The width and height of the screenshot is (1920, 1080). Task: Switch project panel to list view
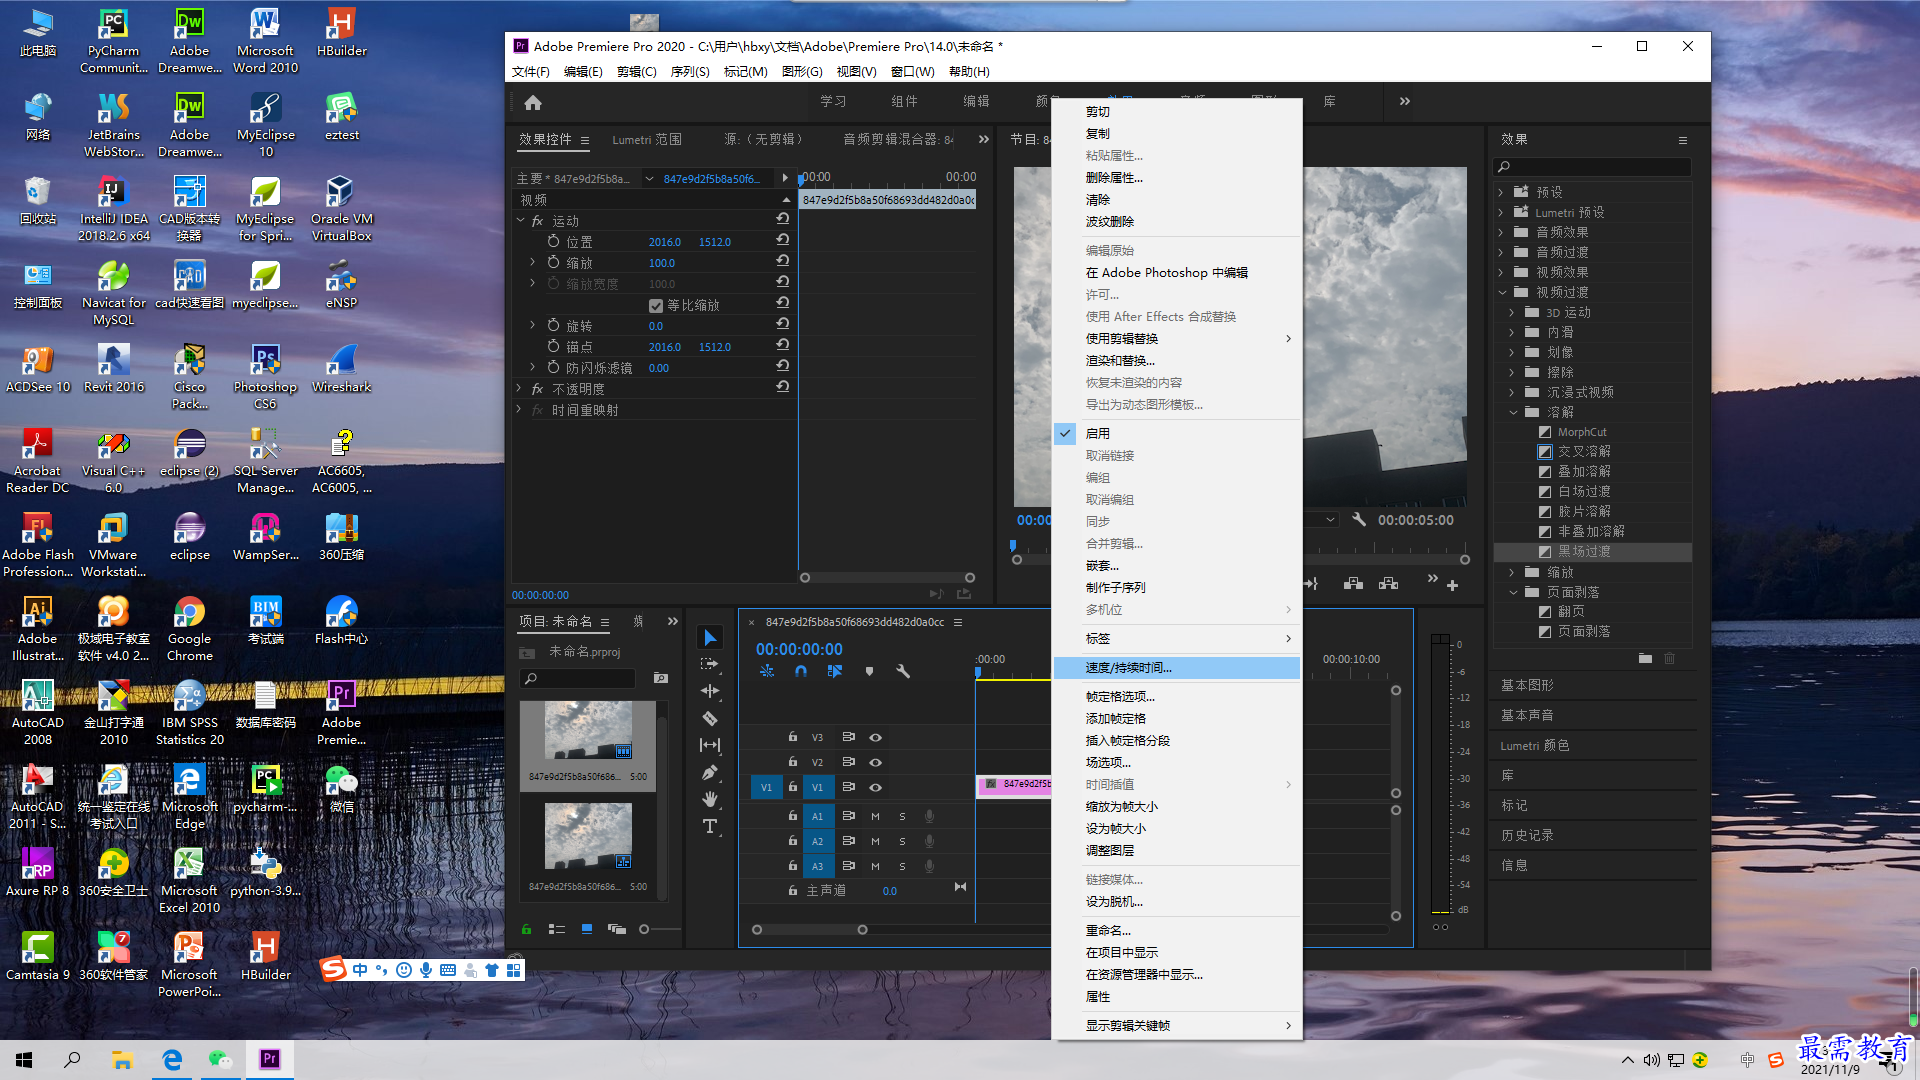(557, 929)
